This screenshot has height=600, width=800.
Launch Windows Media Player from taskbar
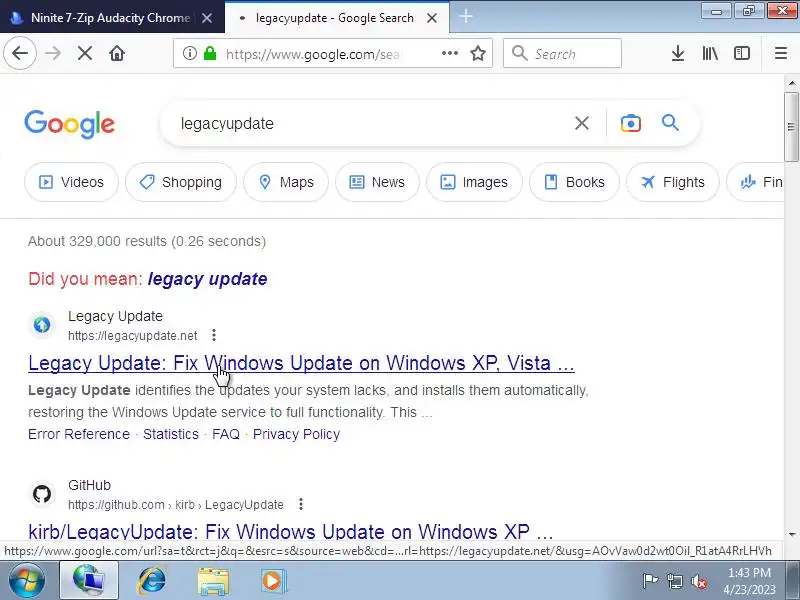click(x=273, y=581)
